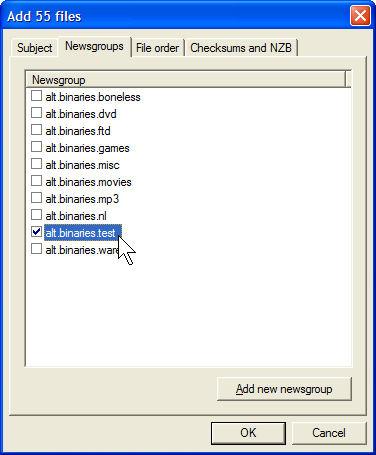This screenshot has width=376, height=455.
Task: Check the alt.binaries.games checkbox
Action: pyautogui.click(x=36, y=147)
